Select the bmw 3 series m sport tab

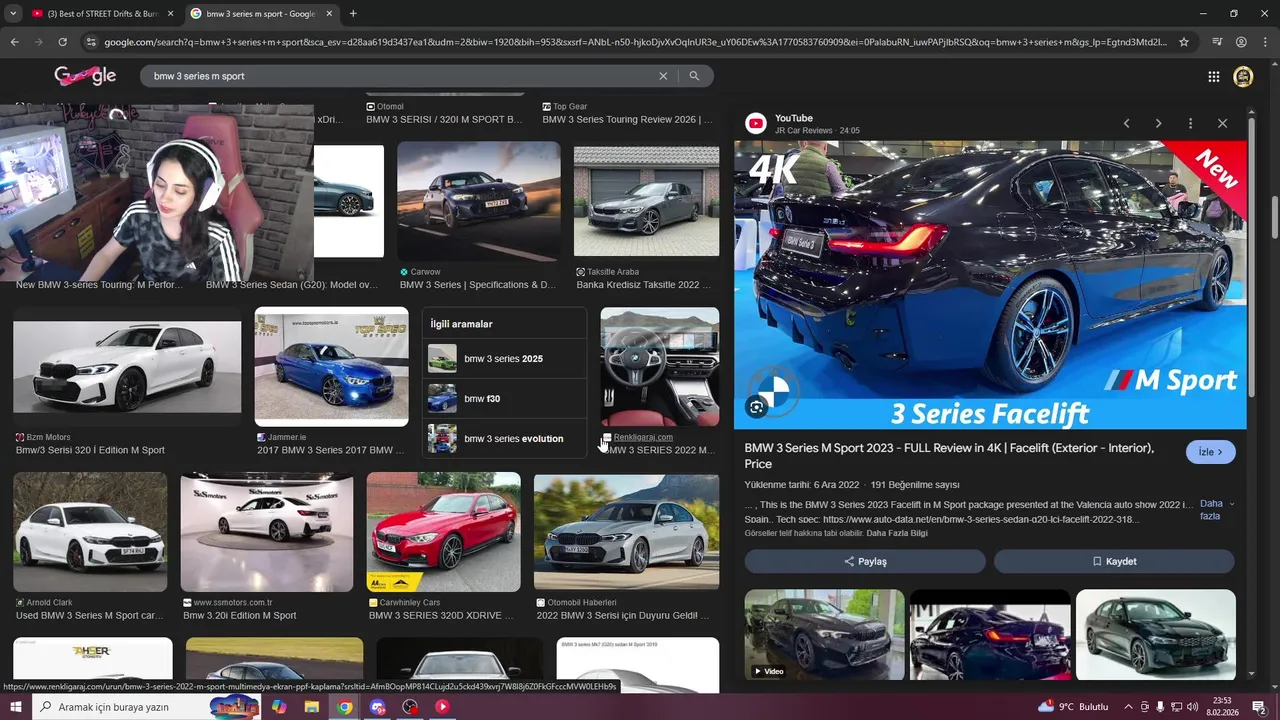click(x=260, y=14)
